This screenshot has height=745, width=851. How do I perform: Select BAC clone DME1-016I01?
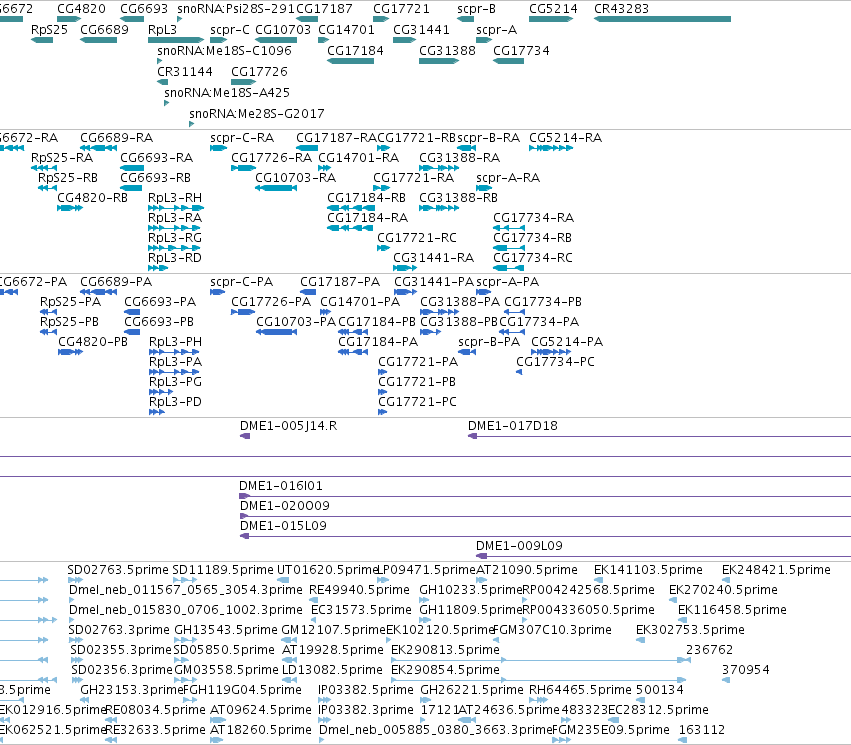pyautogui.click(x=545, y=496)
